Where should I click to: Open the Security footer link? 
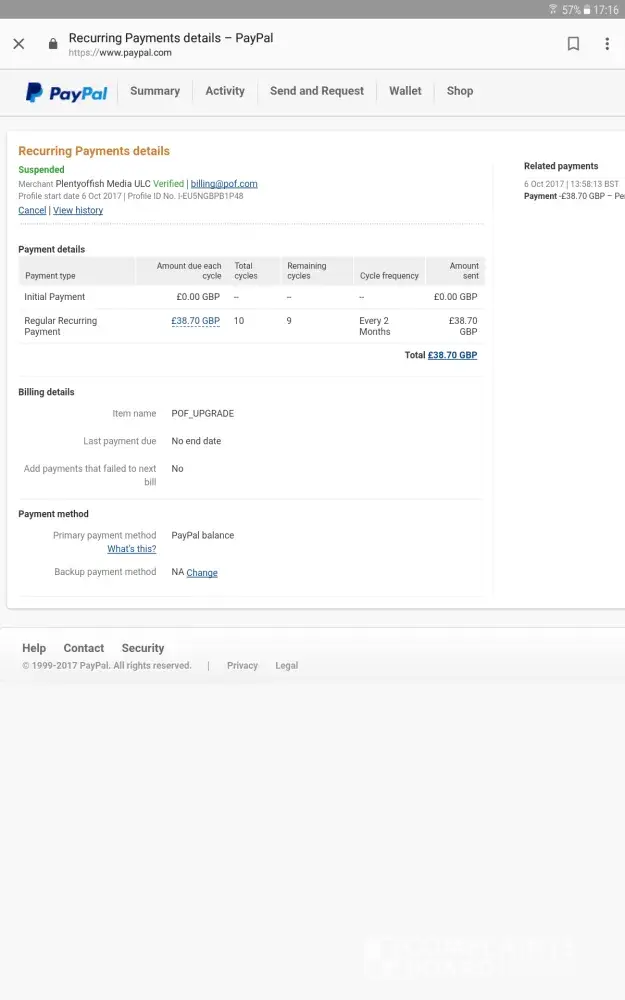143,648
